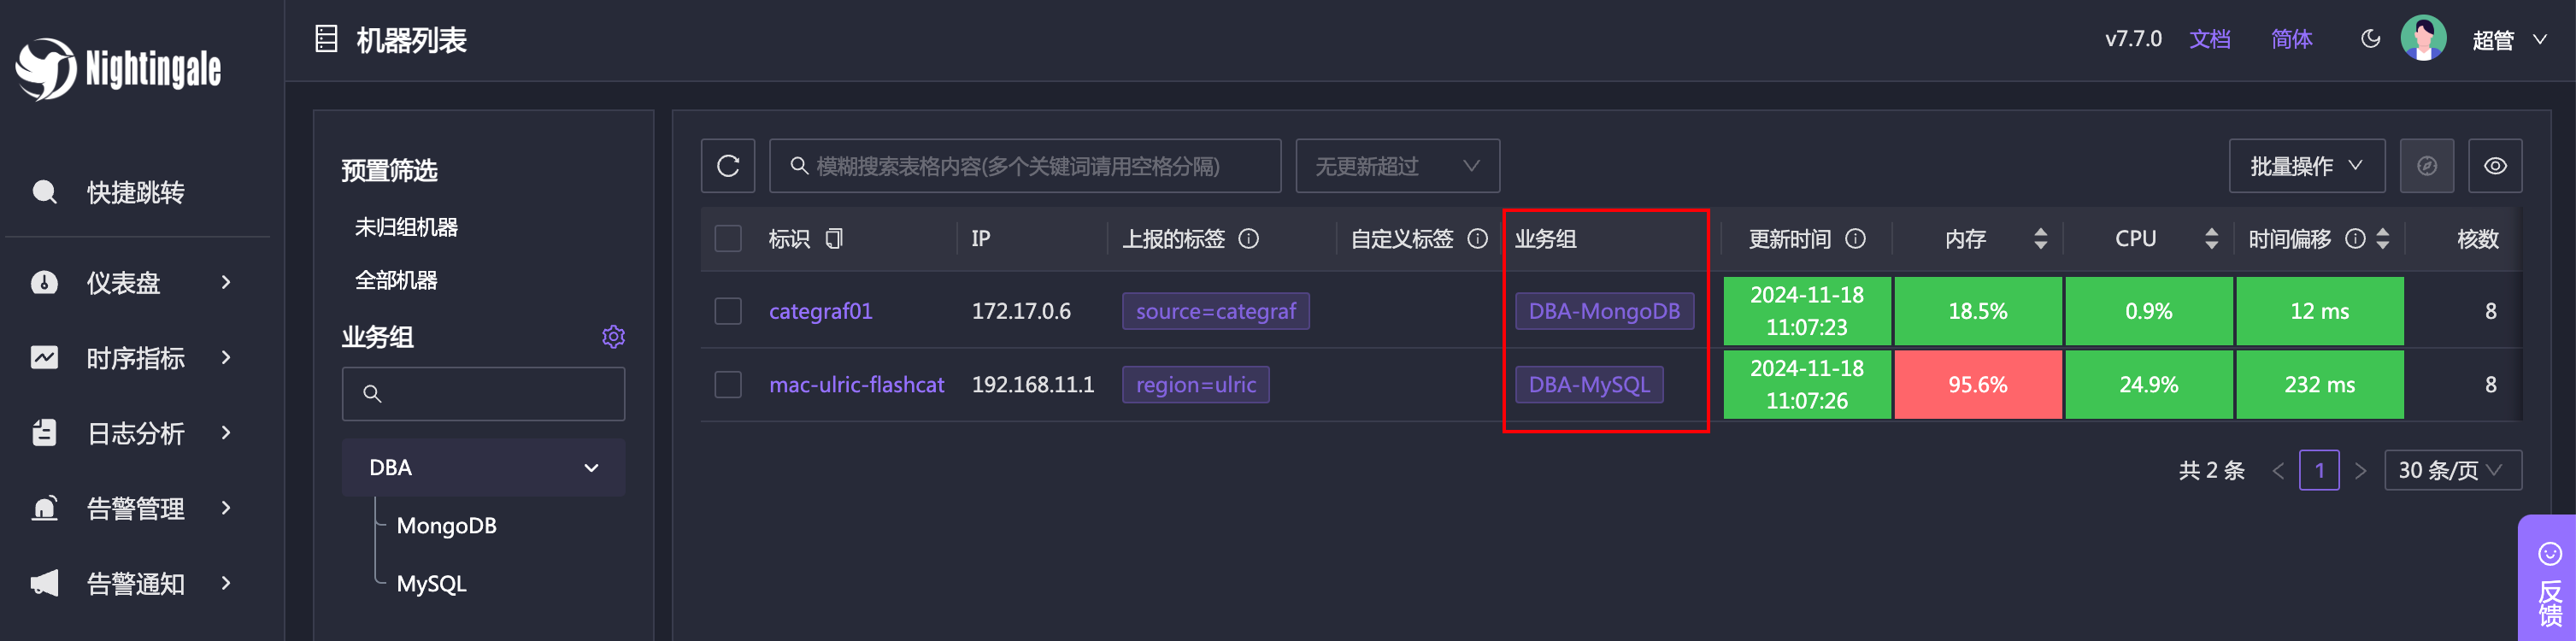Open business group settings via the gear icon
2576x641 pixels.
[613, 337]
